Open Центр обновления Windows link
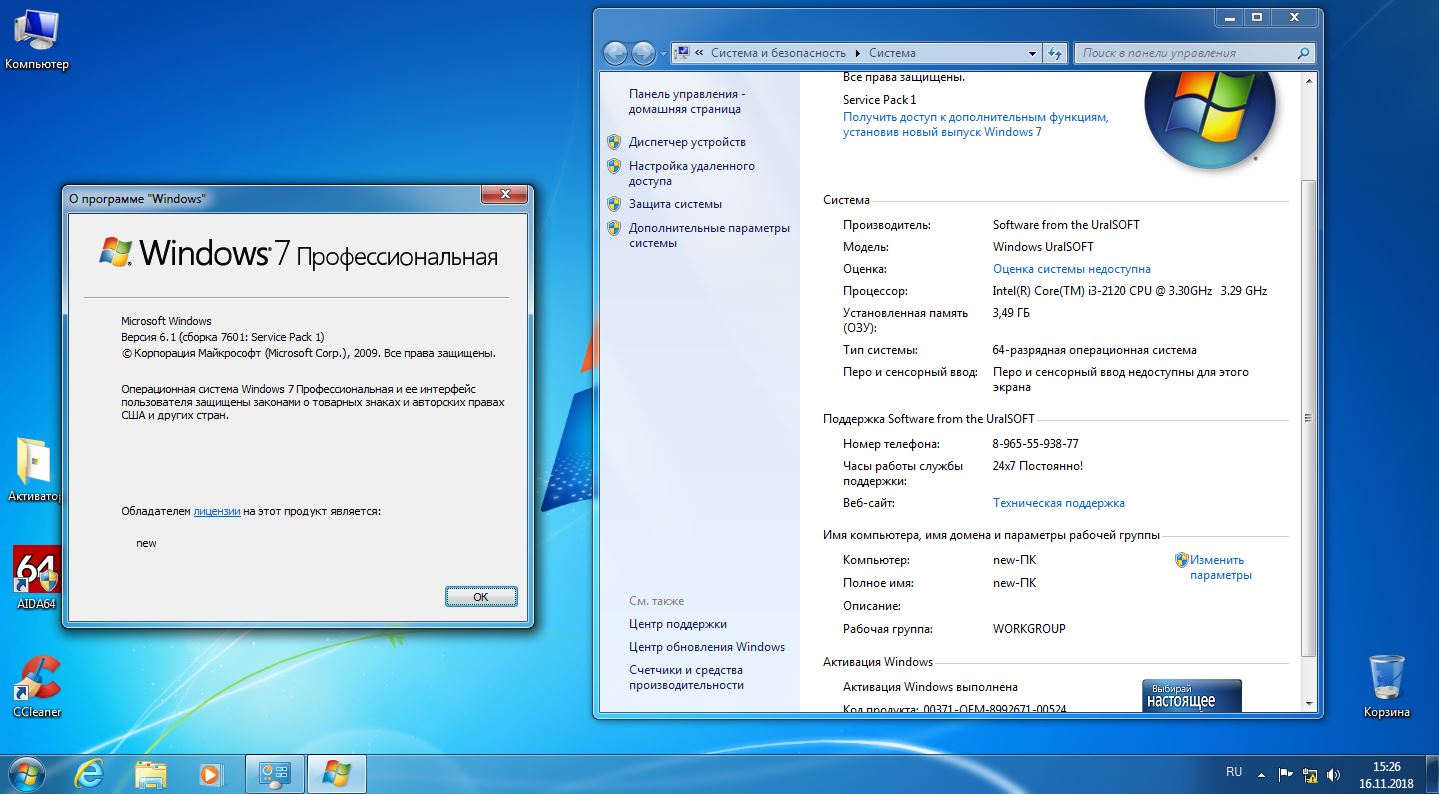This screenshot has width=1439, height=794. pyautogui.click(x=707, y=647)
